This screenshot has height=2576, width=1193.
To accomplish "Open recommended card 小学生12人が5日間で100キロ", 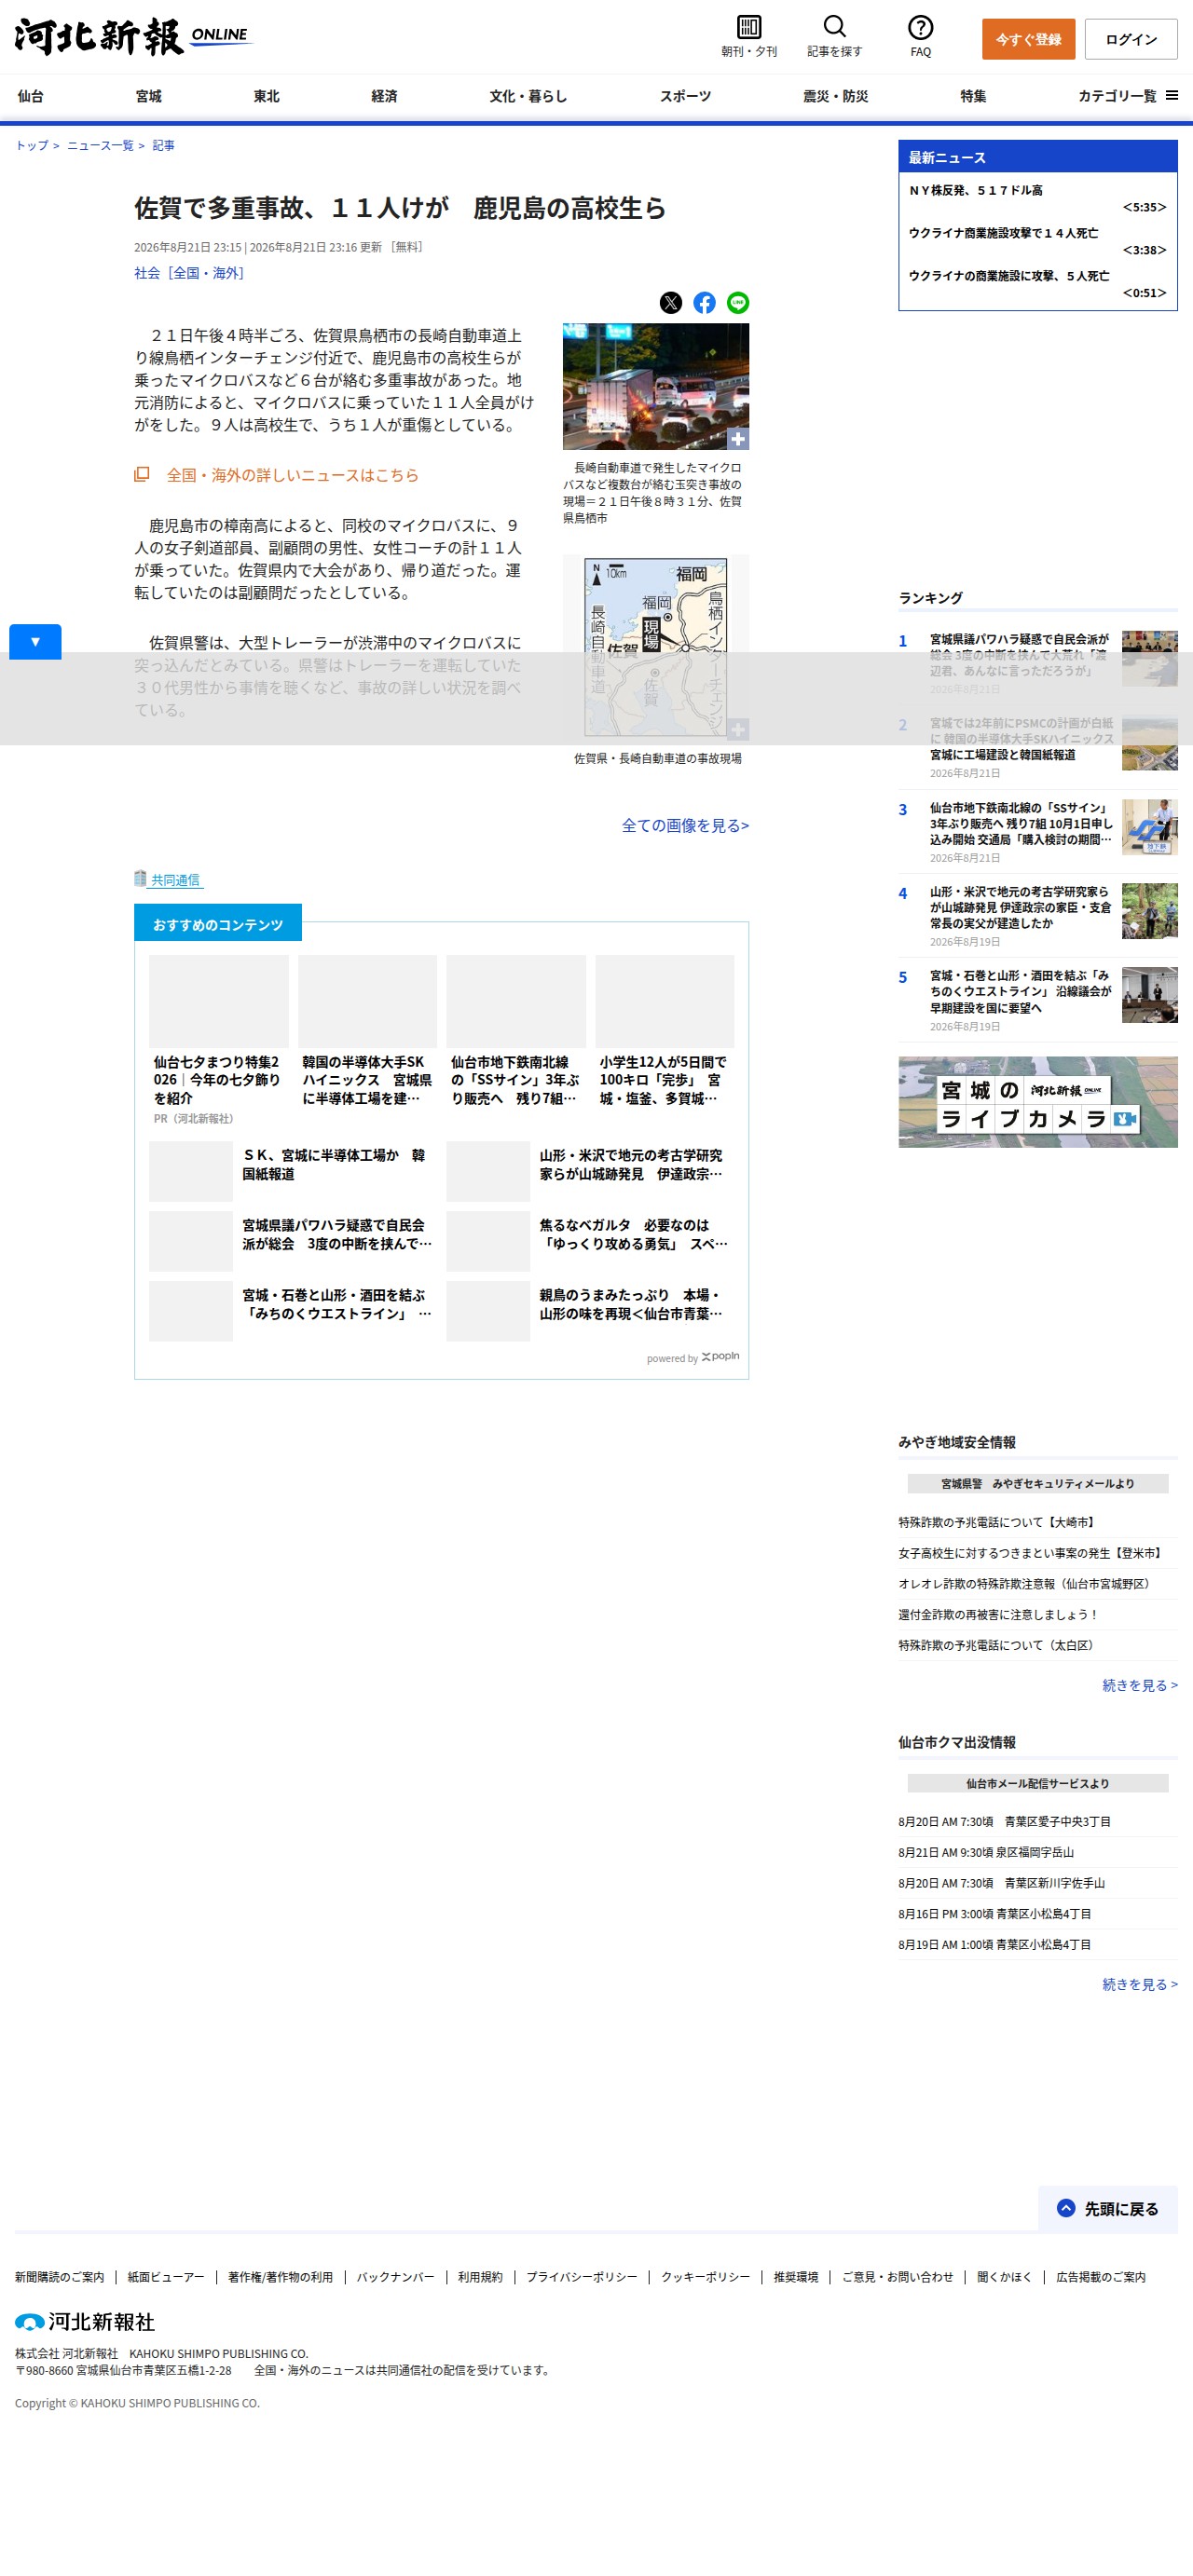I will point(664,1032).
